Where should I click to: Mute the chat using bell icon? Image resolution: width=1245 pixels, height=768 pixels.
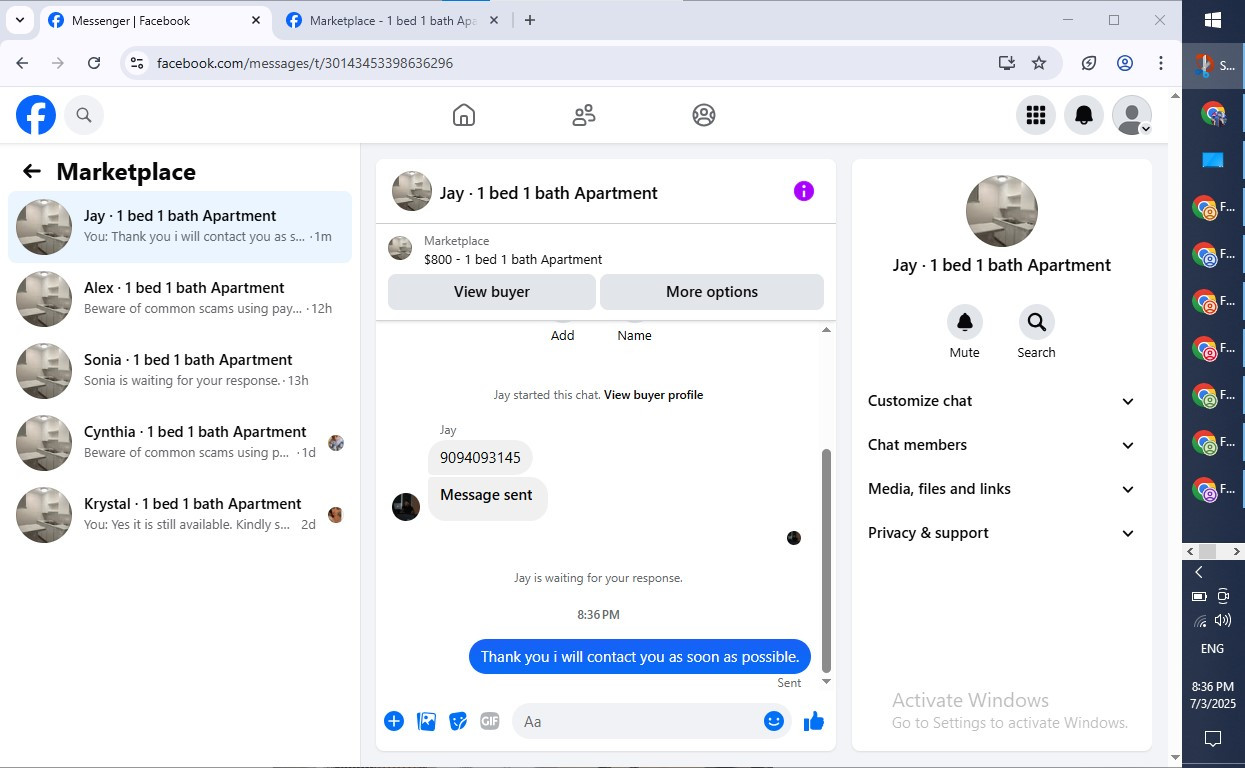pyautogui.click(x=965, y=322)
